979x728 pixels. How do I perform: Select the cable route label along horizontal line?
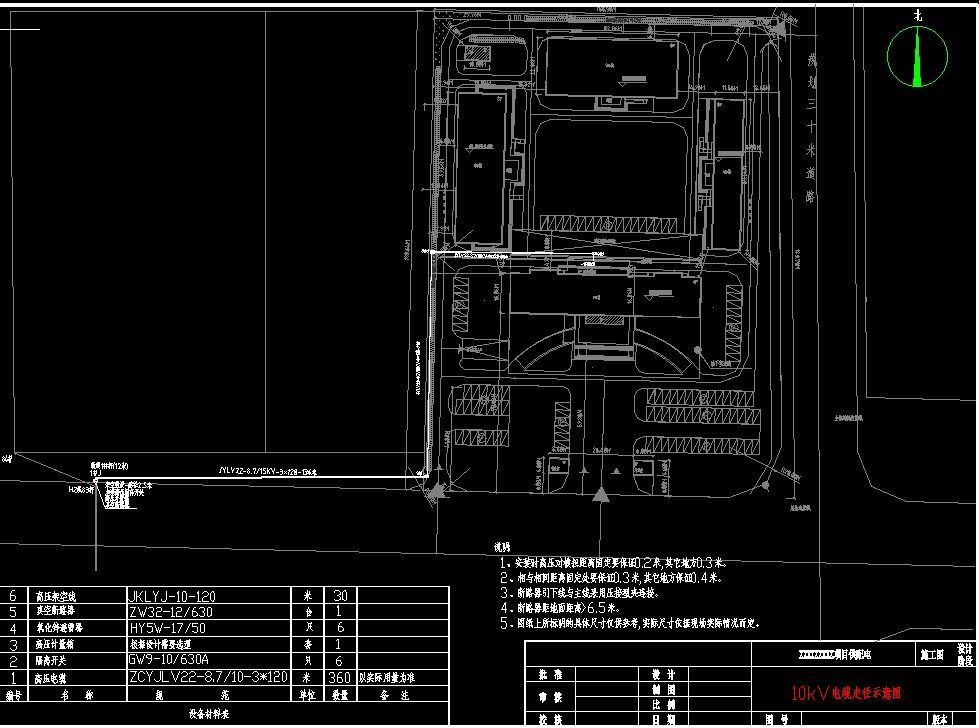268,468
